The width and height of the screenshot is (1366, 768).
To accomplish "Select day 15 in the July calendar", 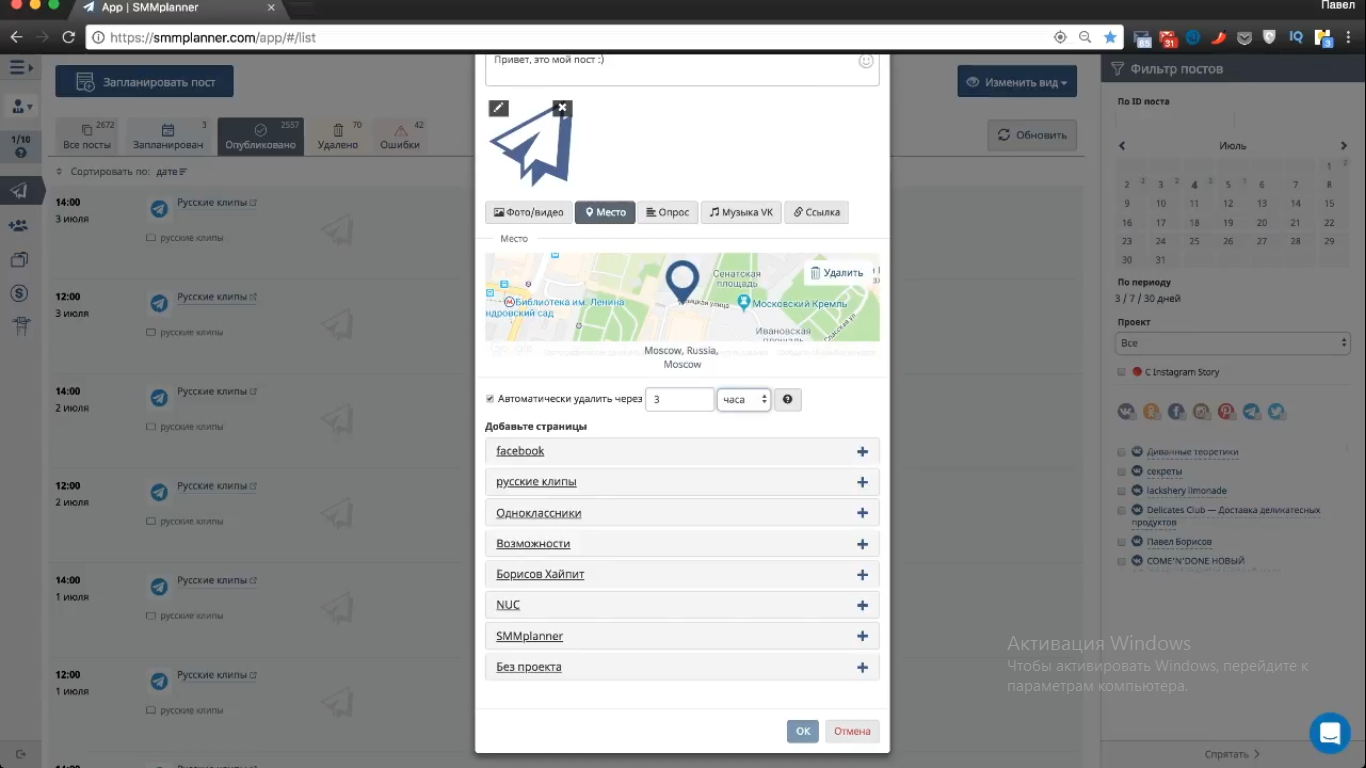I will click(x=1329, y=203).
